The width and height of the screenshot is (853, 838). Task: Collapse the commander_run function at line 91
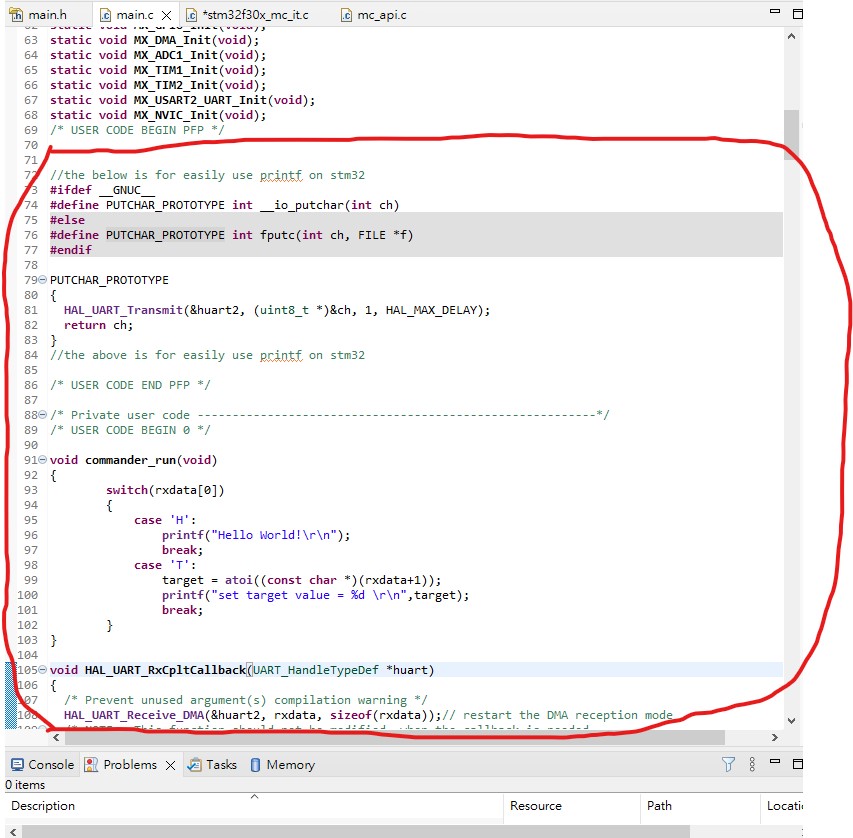click(42, 460)
